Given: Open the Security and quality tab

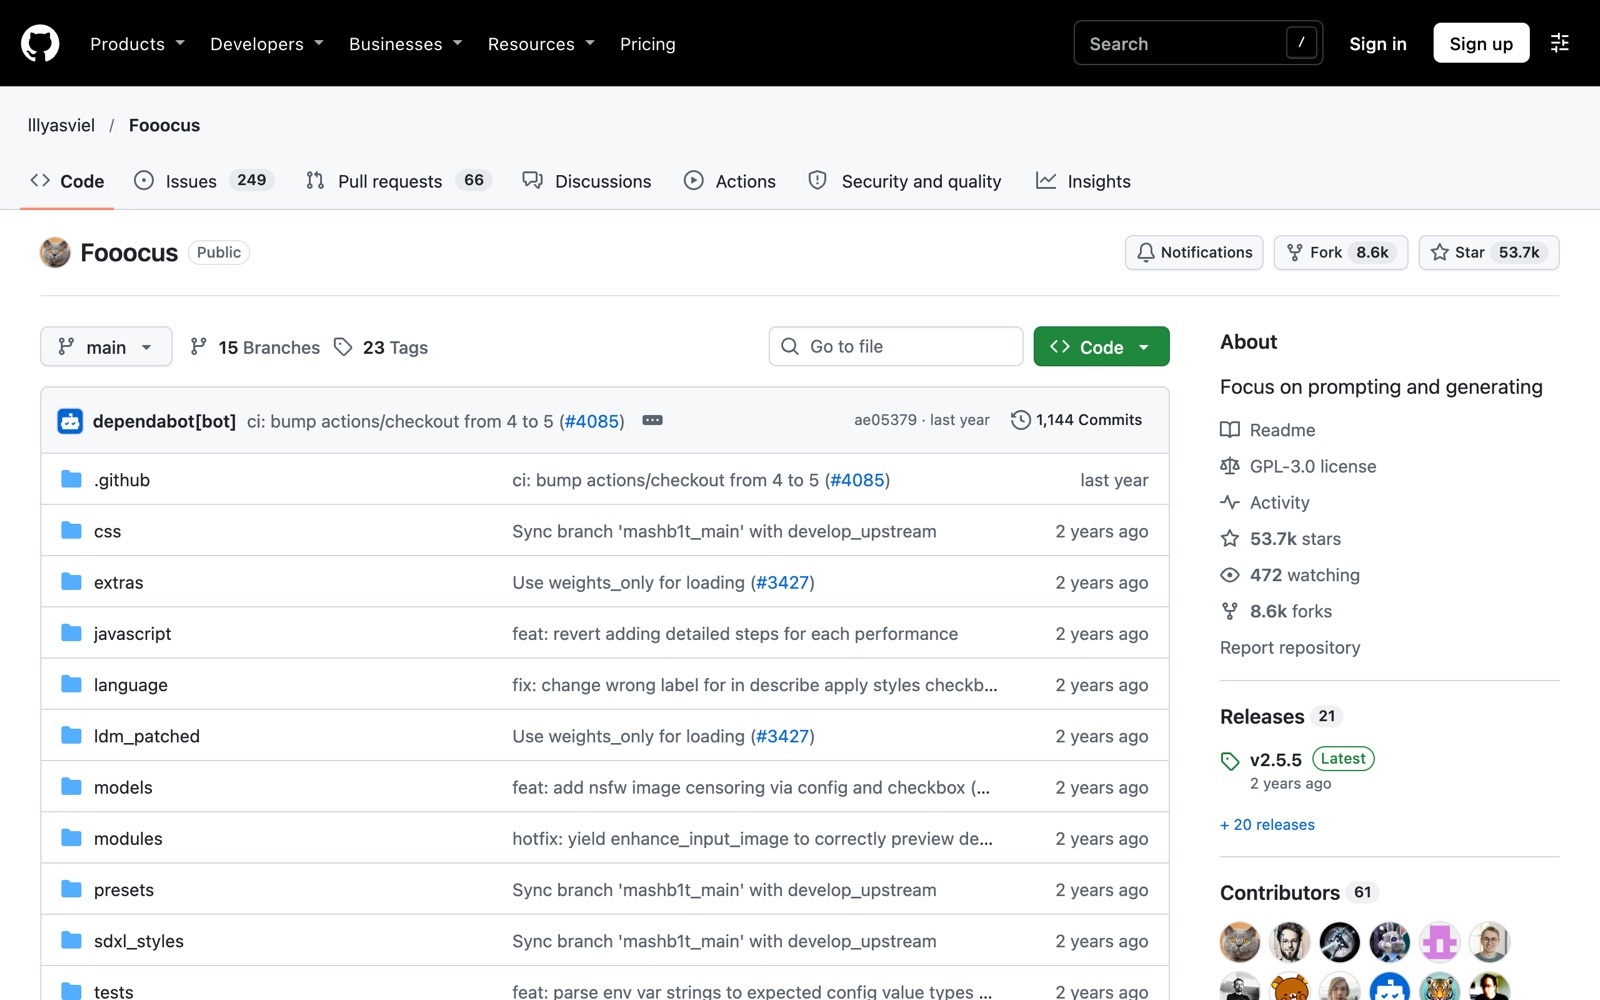Looking at the screenshot, I should pyautogui.click(x=905, y=181).
